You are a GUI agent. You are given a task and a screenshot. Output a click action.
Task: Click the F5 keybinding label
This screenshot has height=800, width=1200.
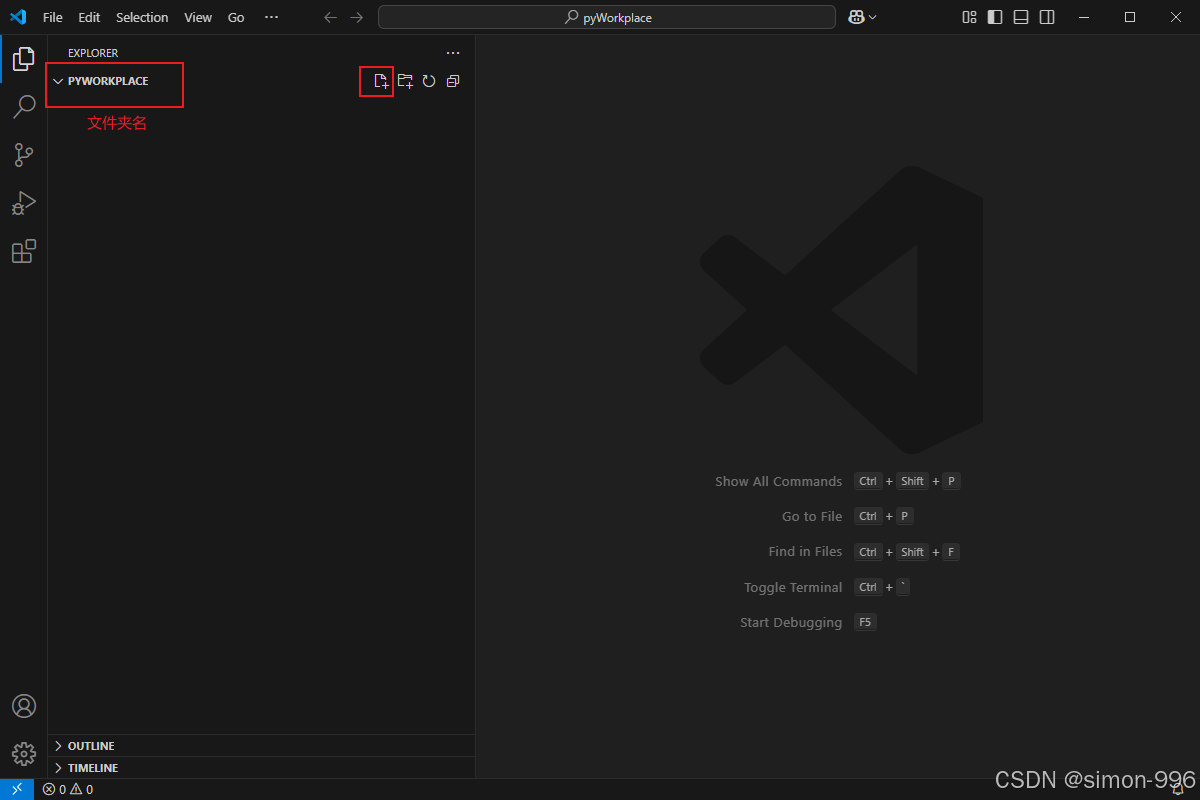(865, 622)
